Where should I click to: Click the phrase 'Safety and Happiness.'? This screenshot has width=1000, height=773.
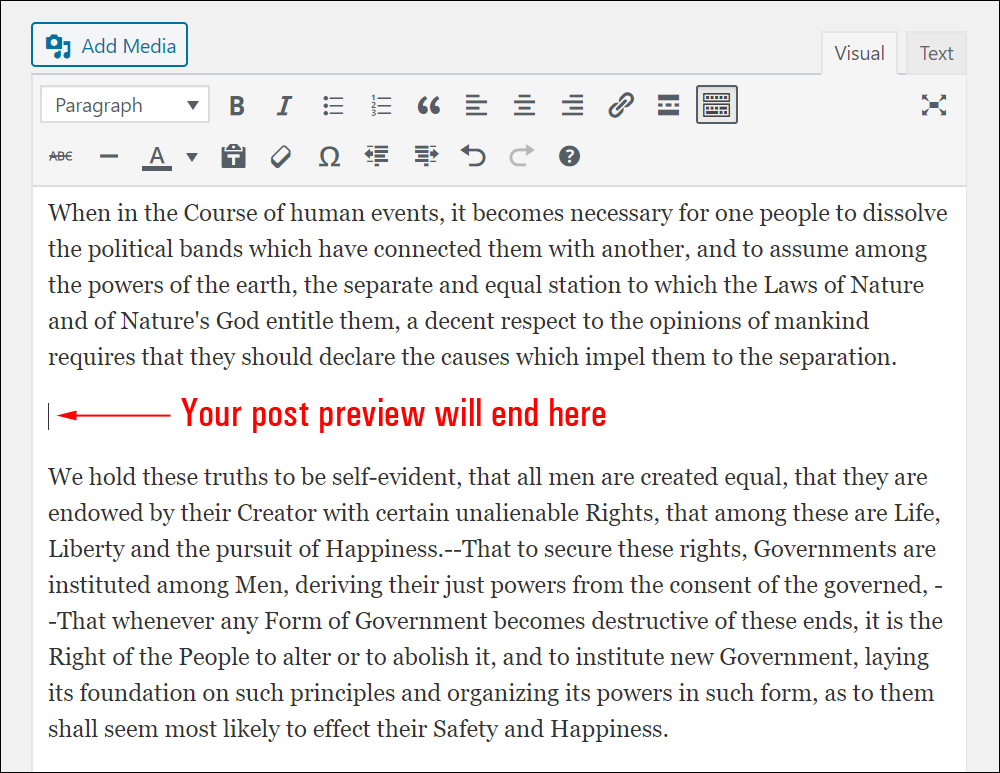pyautogui.click(x=551, y=728)
